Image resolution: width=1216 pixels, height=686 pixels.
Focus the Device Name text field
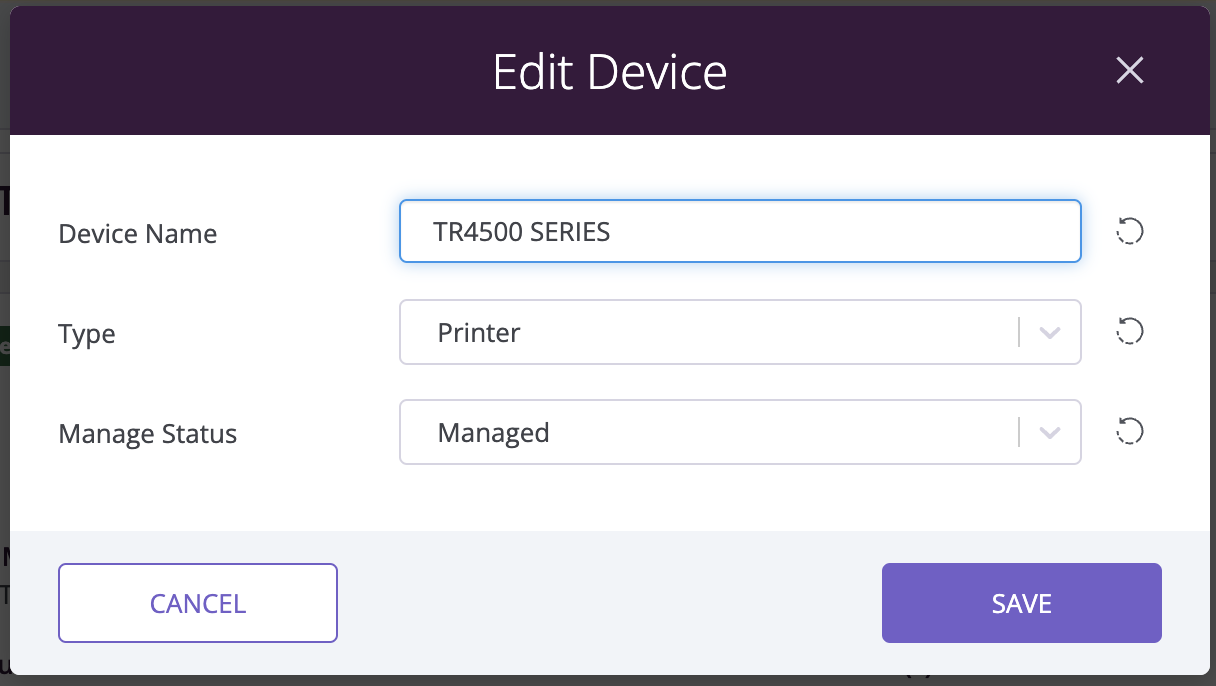(740, 232)
